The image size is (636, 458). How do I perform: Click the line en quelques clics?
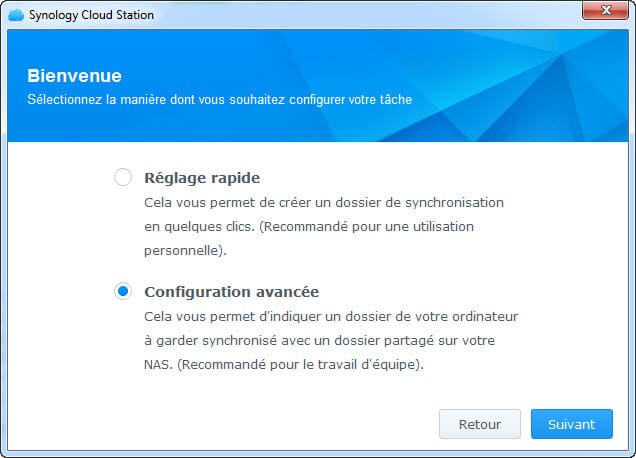pos(309,226)
